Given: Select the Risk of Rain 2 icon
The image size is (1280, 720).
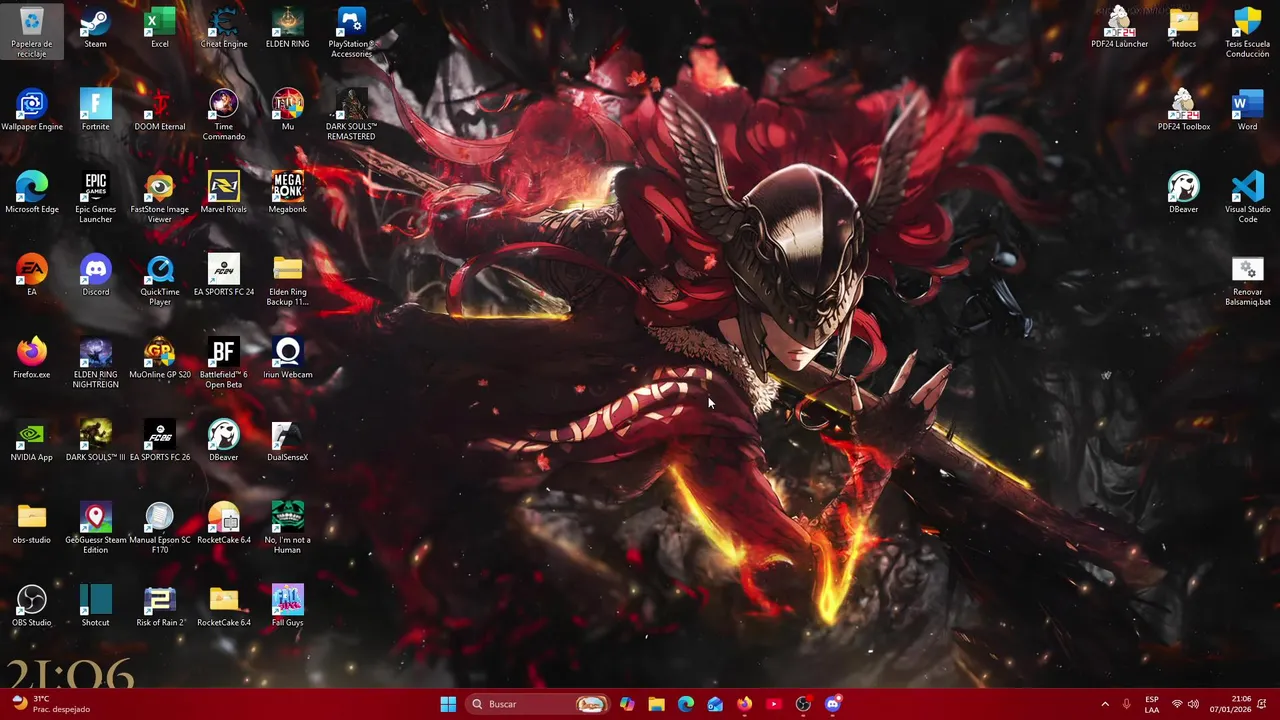Looking at the screenshot, I should [x=160, y=606].
